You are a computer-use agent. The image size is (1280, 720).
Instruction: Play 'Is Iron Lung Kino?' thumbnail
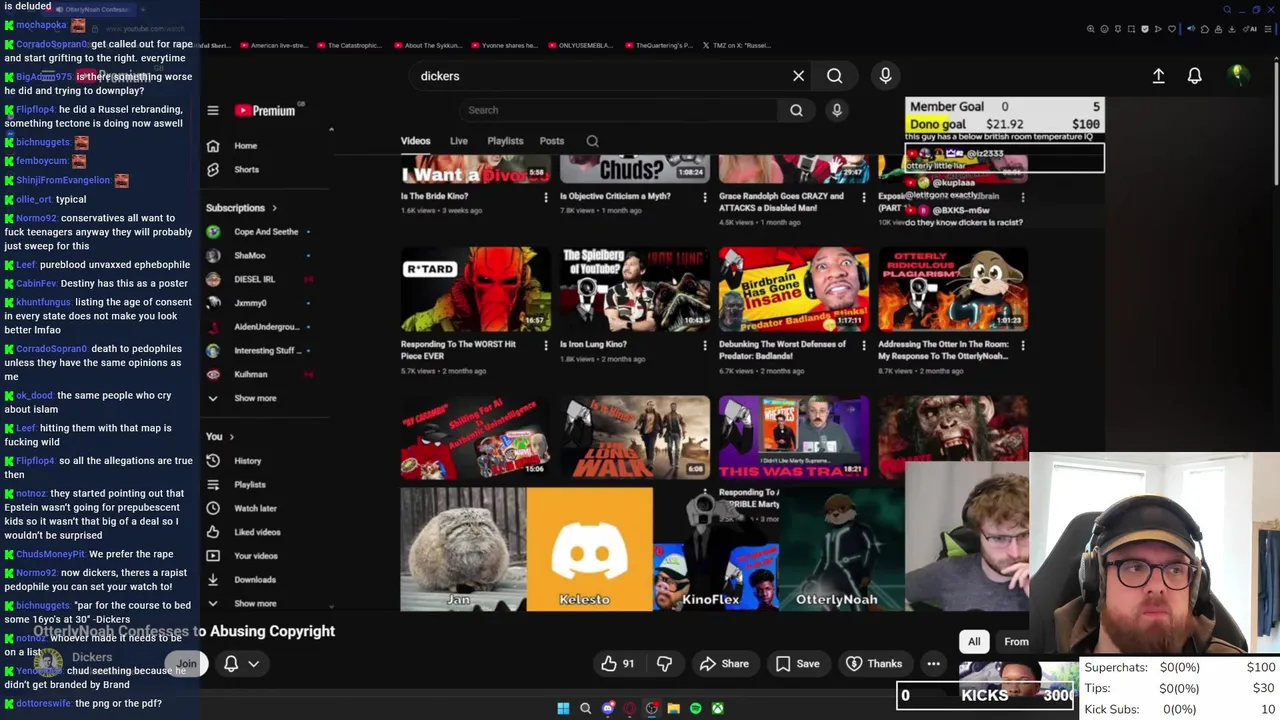tap(634, 289)
